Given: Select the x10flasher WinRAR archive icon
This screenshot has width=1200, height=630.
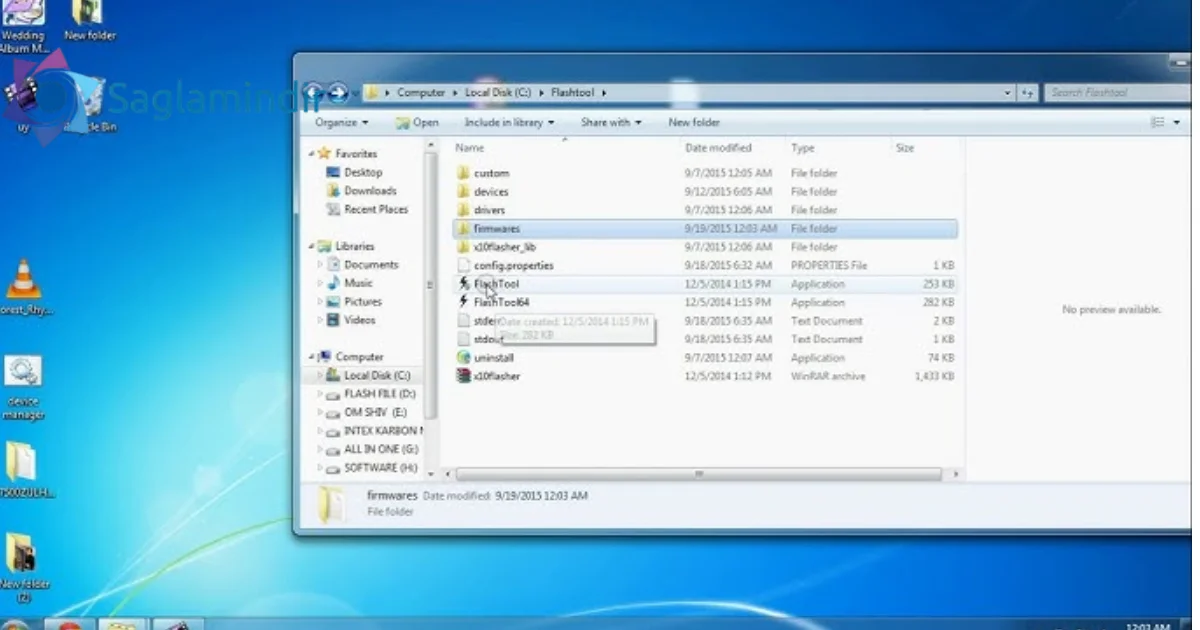Looking at the screenshot, I should [464, 376].
